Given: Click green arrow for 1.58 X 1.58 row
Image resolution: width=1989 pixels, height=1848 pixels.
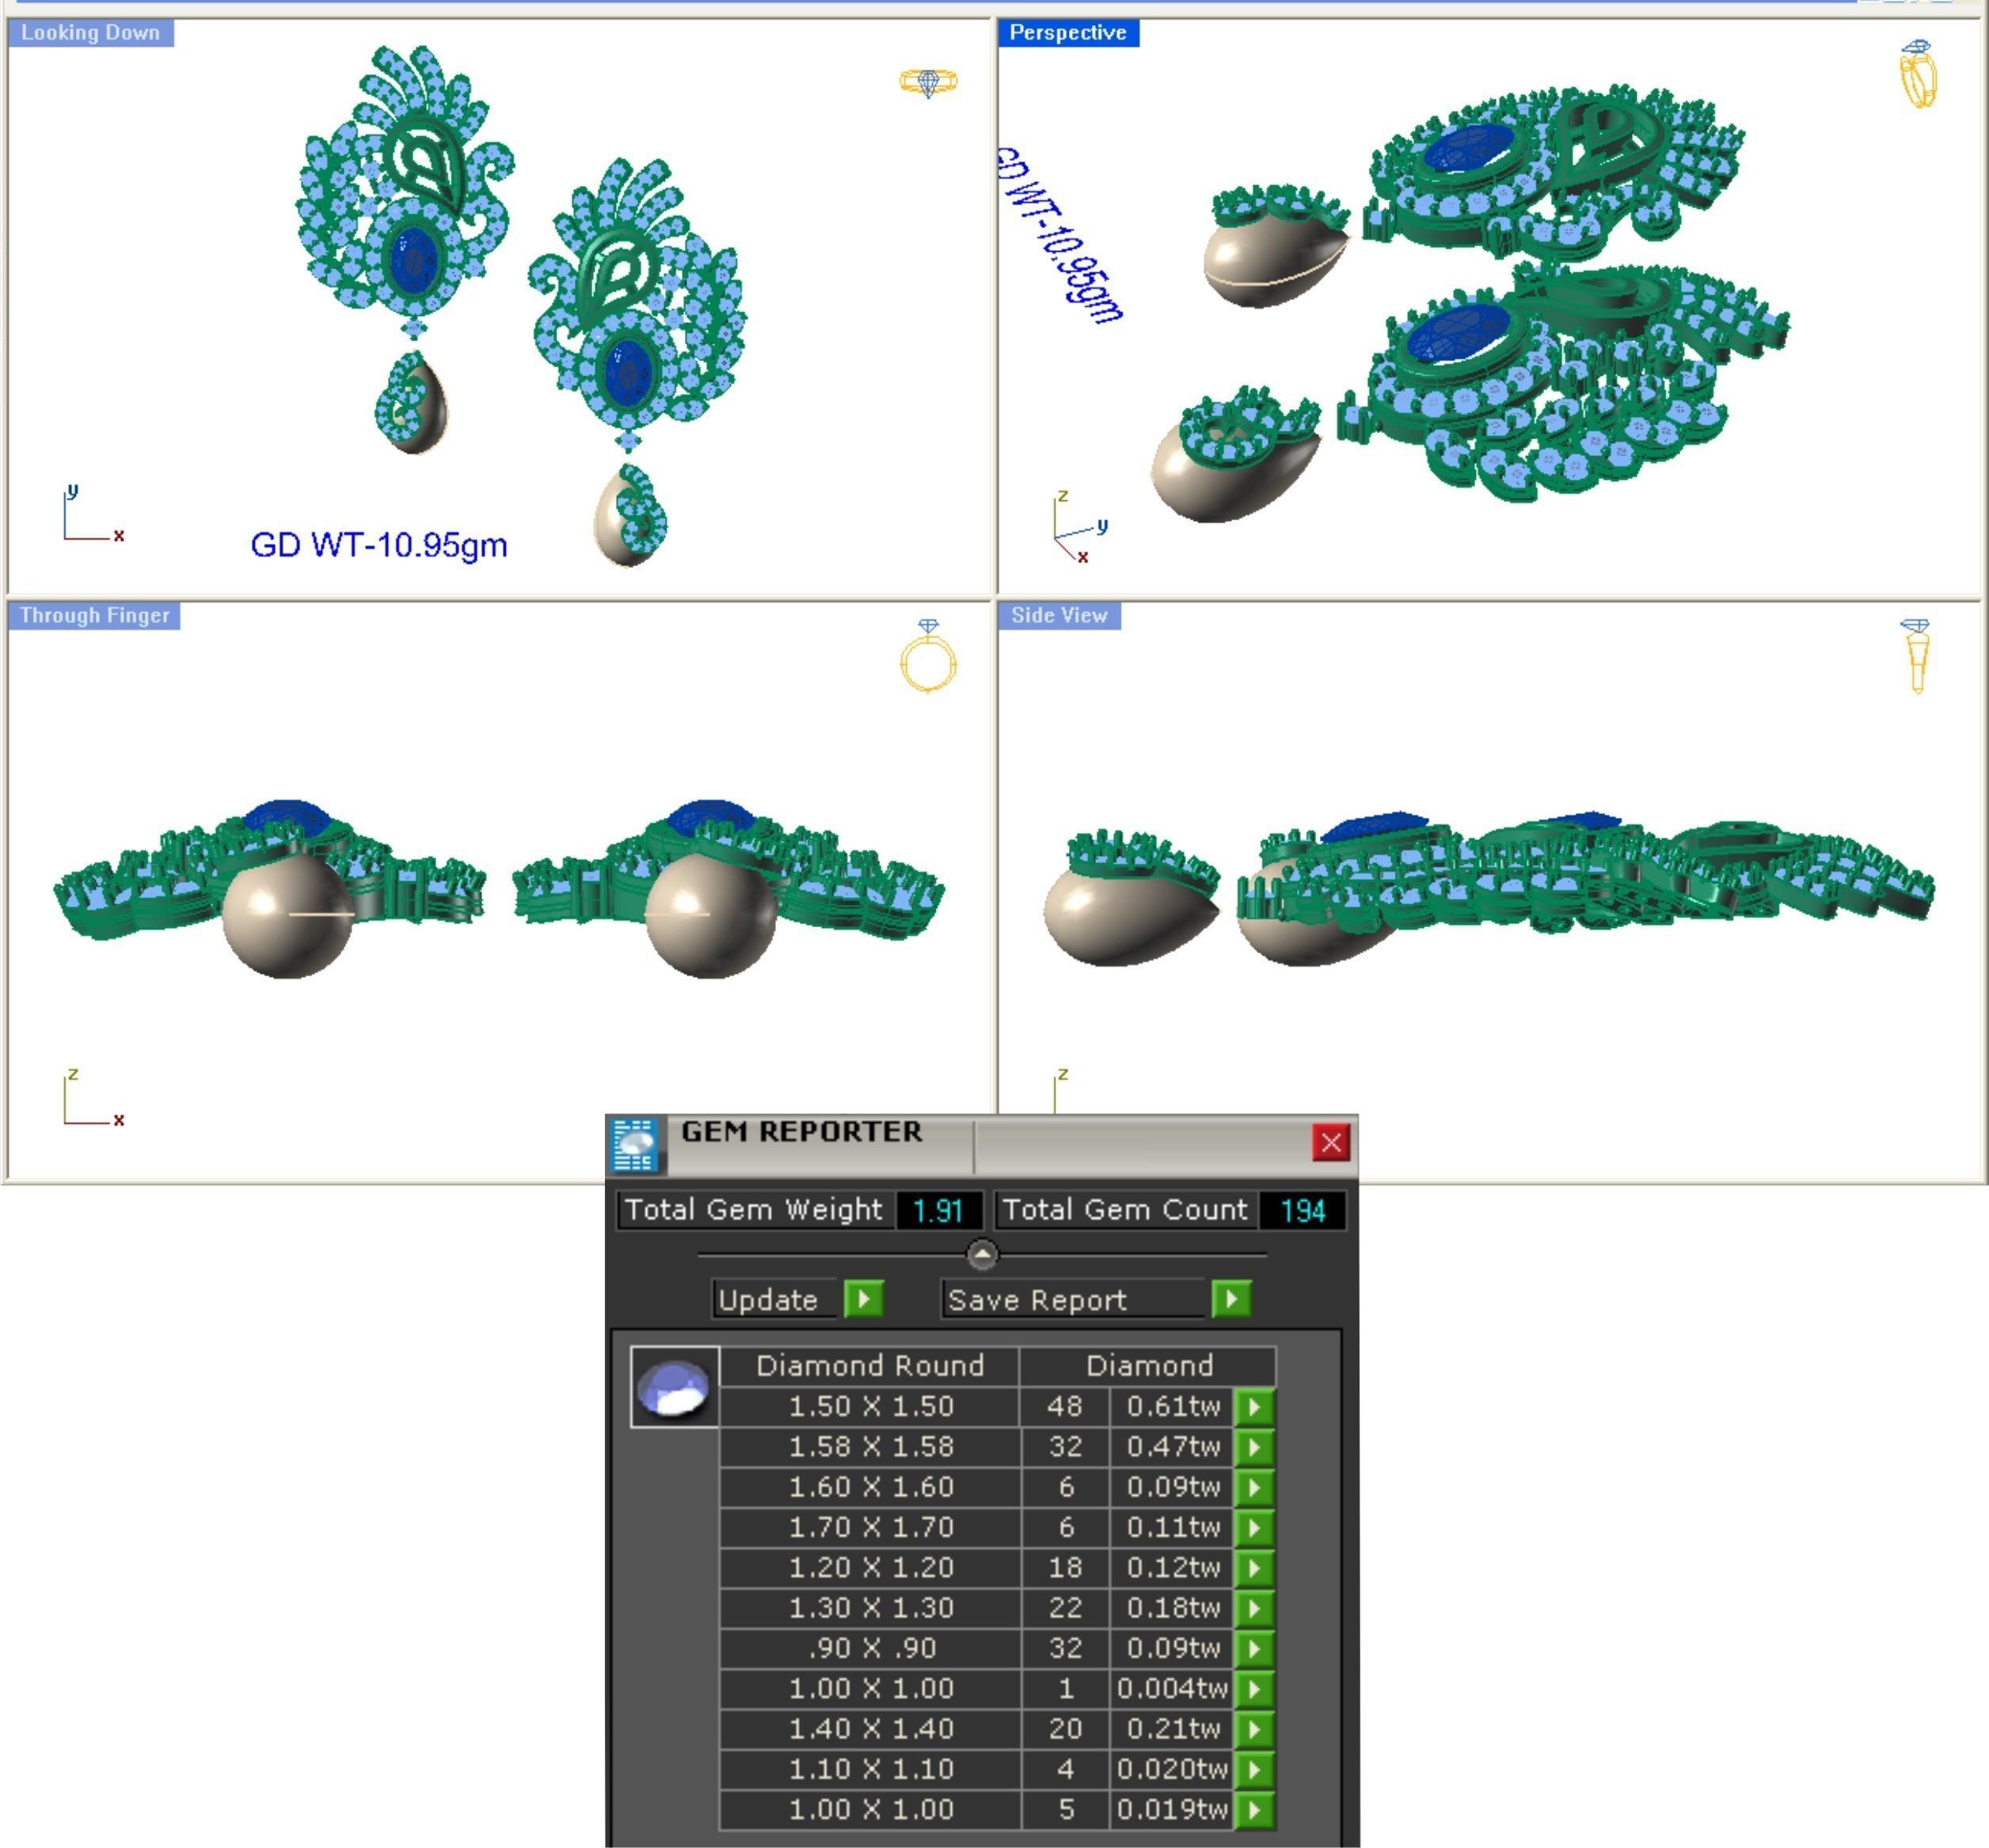Looking at the screenshot, I should [1254, 1447].
